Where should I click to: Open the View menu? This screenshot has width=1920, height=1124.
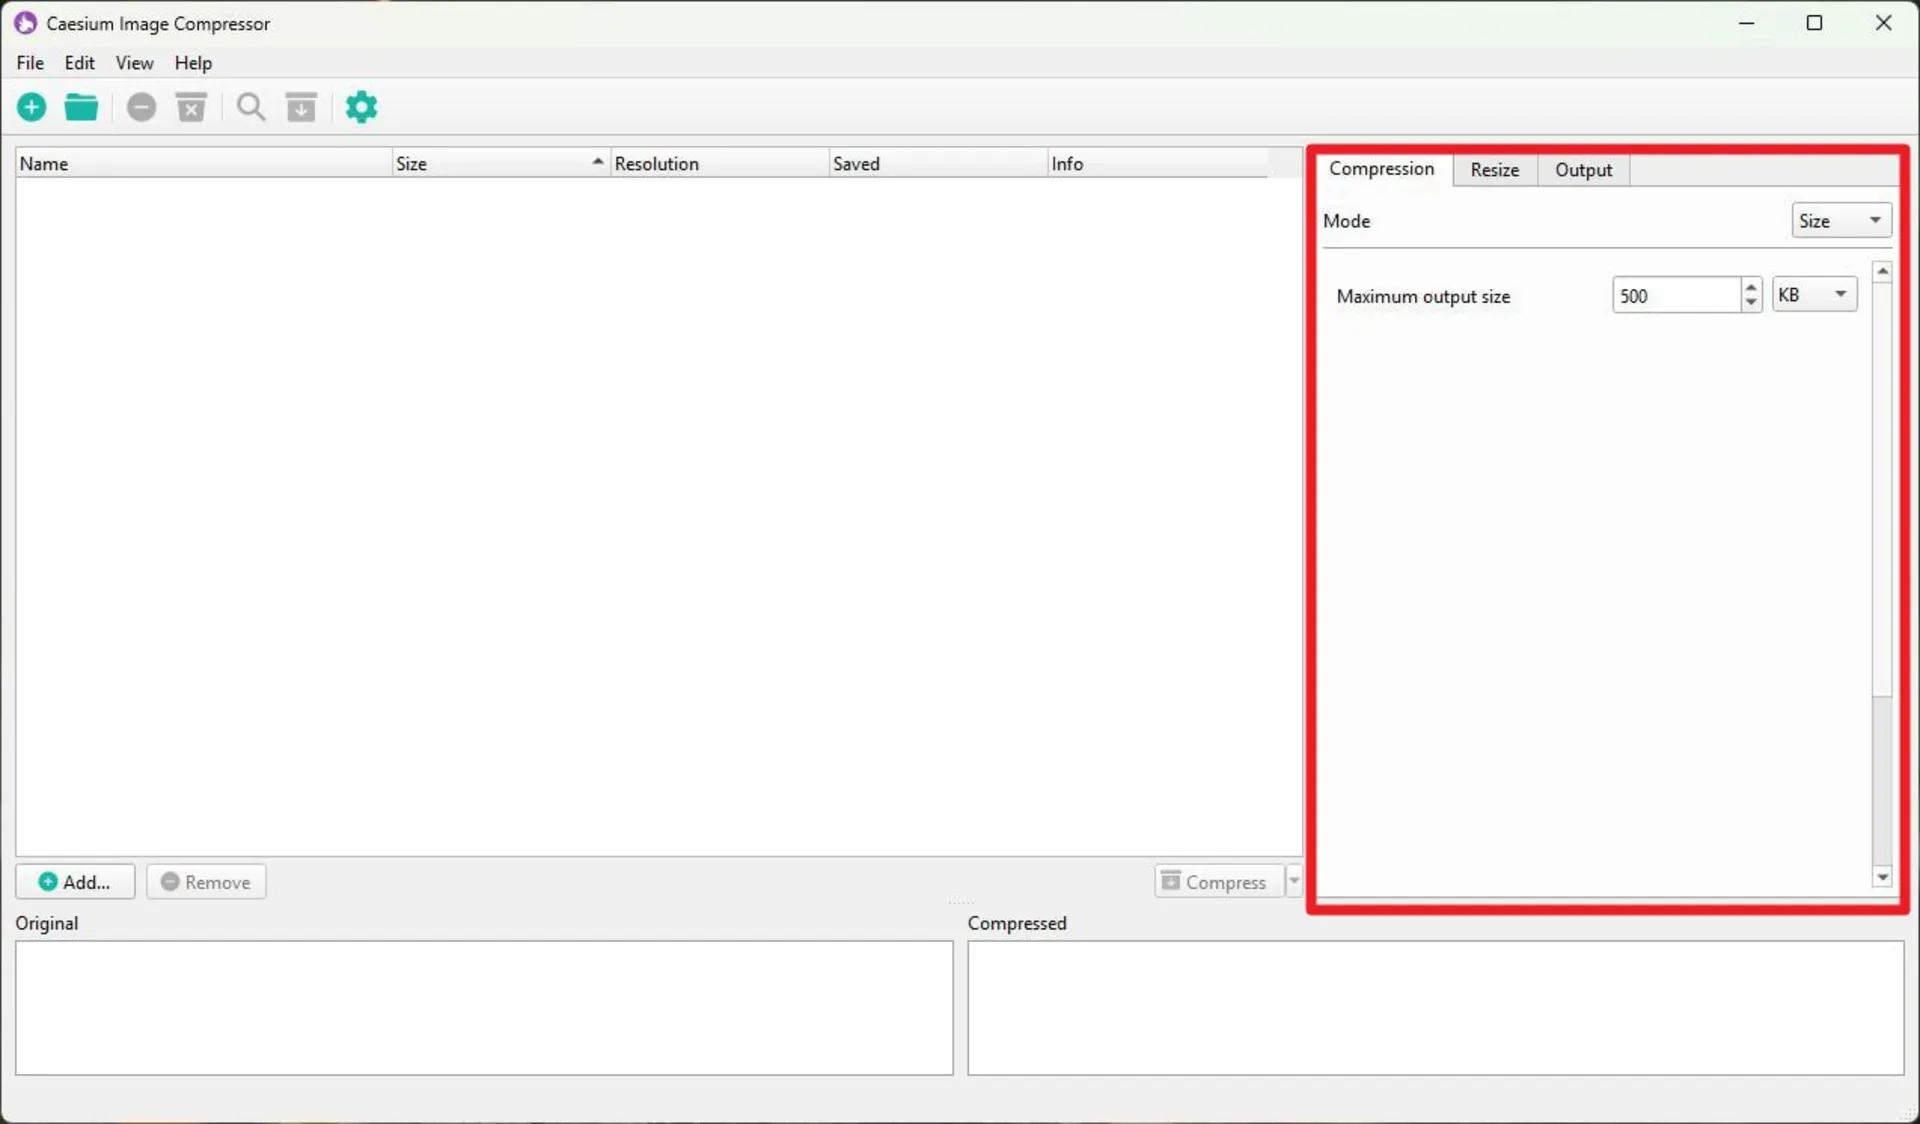coord(134,63)
